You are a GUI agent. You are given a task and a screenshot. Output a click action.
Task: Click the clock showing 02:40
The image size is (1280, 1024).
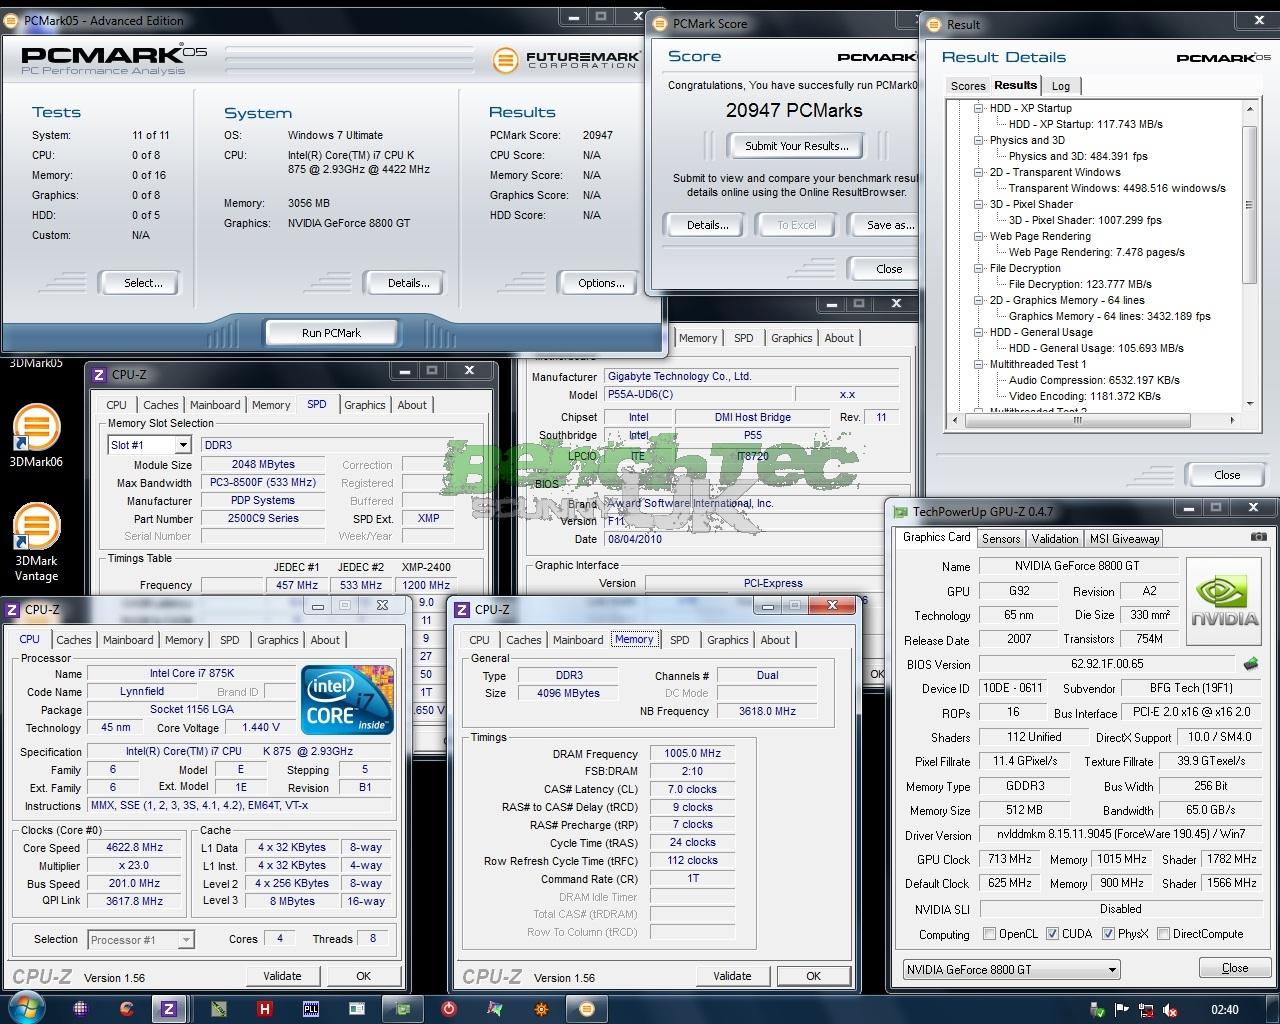[1224, 1010]
